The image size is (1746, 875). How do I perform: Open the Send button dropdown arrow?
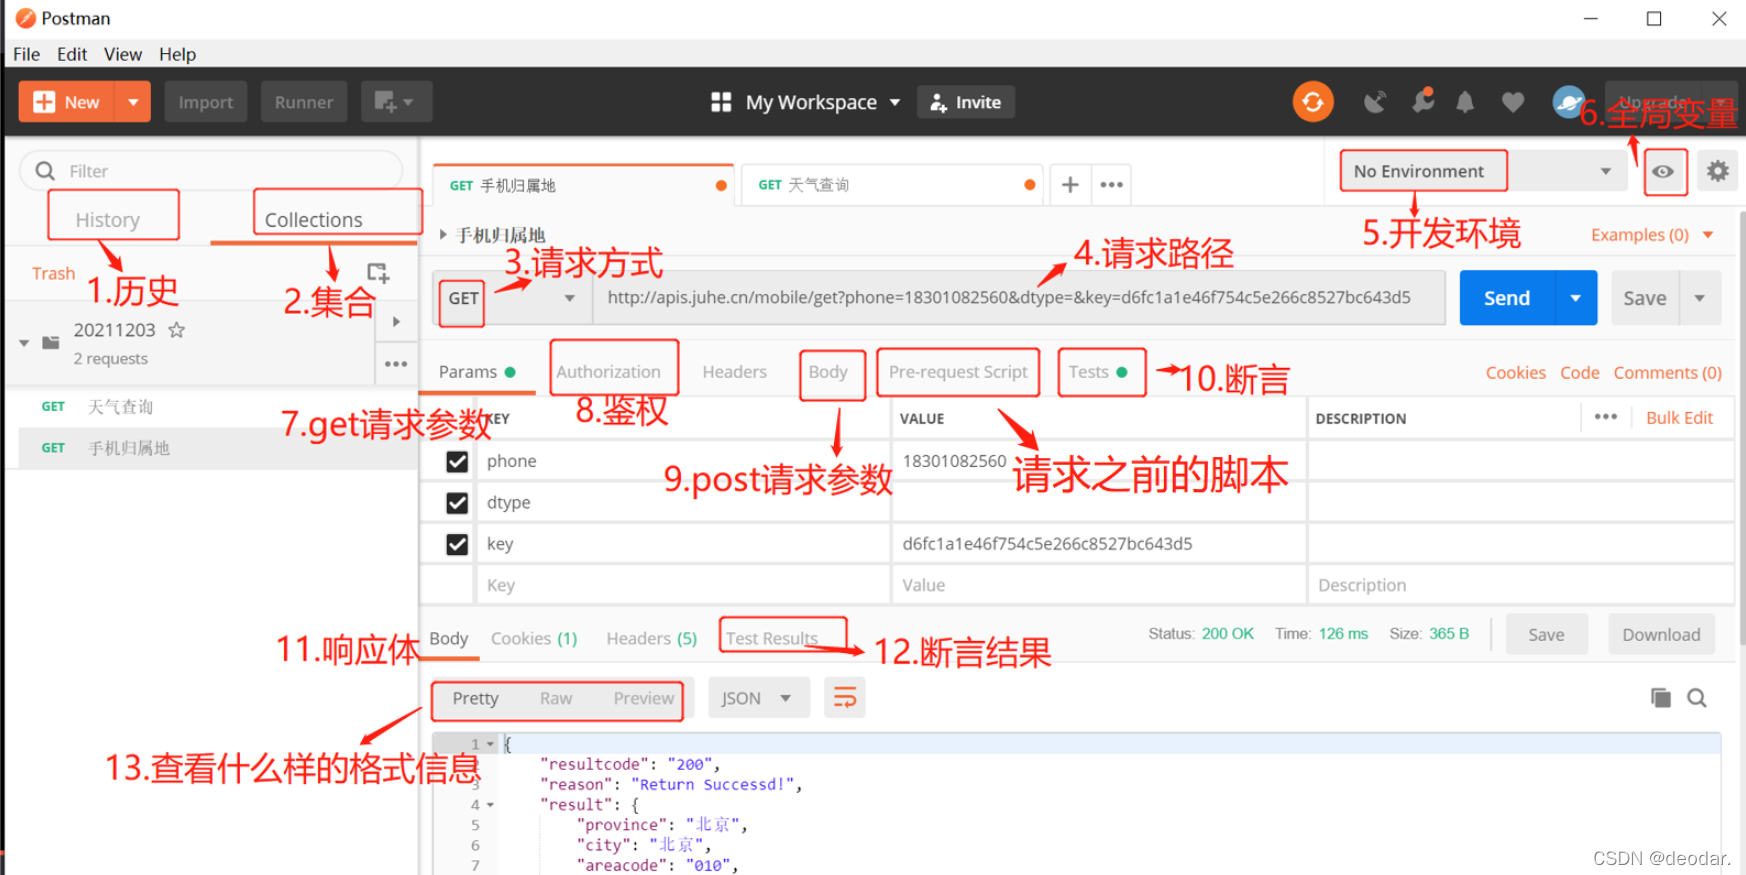coord(1576,298)
